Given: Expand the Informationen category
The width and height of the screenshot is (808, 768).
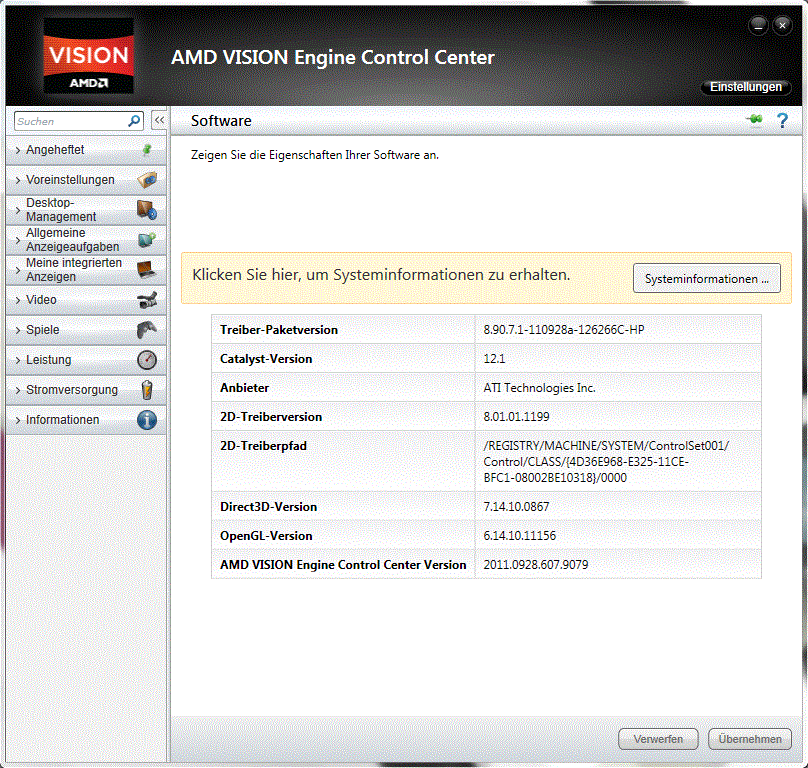Looking at the screenshot, I should tap(86, 420).
